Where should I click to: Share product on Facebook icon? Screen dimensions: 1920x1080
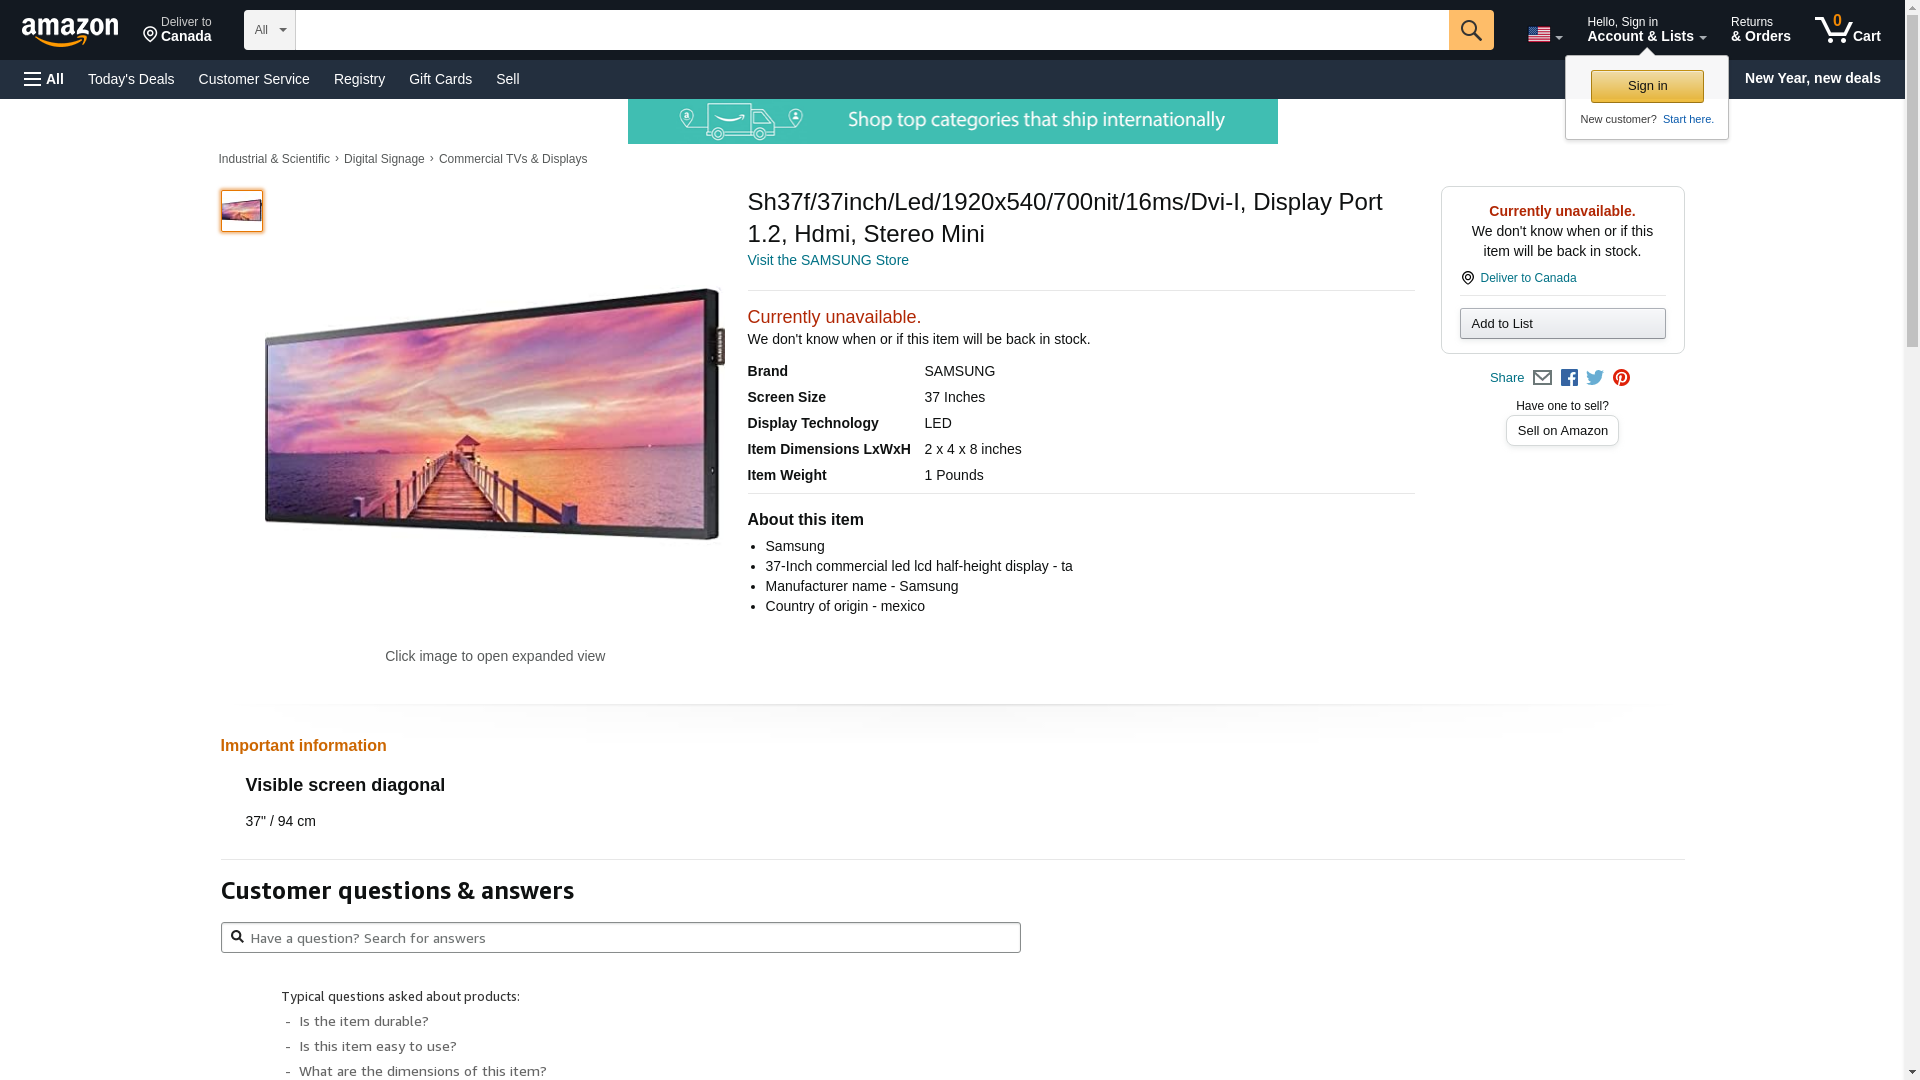[1569, 378]
